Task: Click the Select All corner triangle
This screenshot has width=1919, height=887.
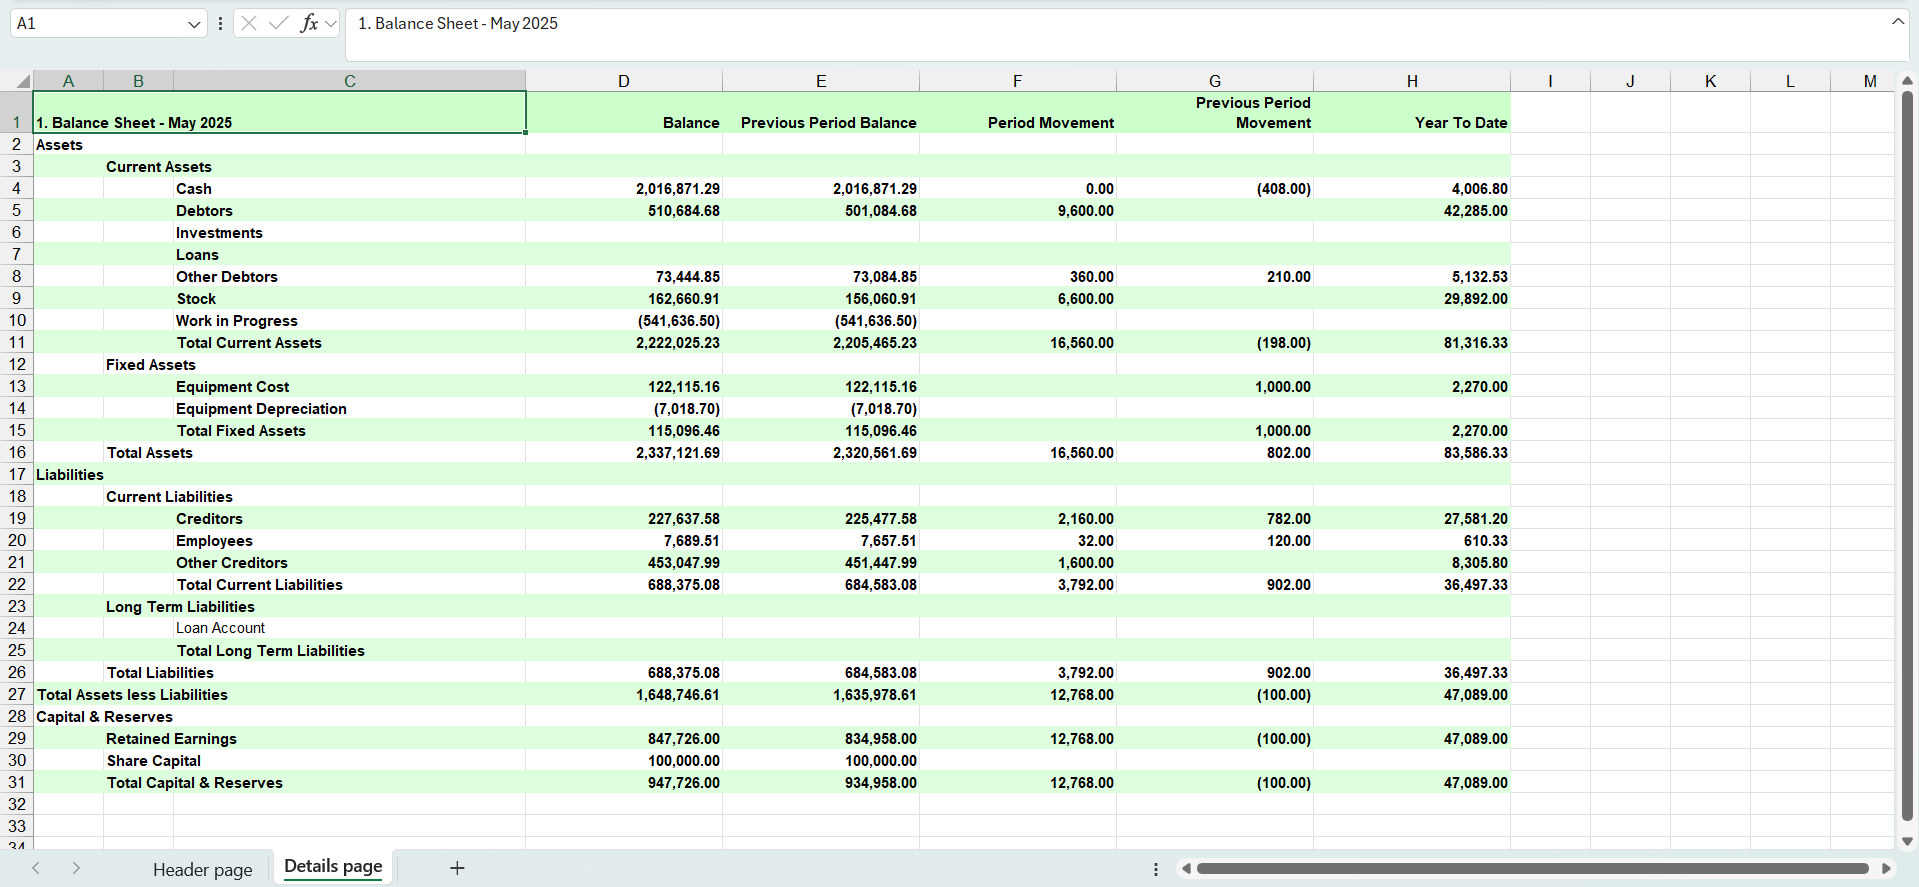Action: click(x=21, y=81)
